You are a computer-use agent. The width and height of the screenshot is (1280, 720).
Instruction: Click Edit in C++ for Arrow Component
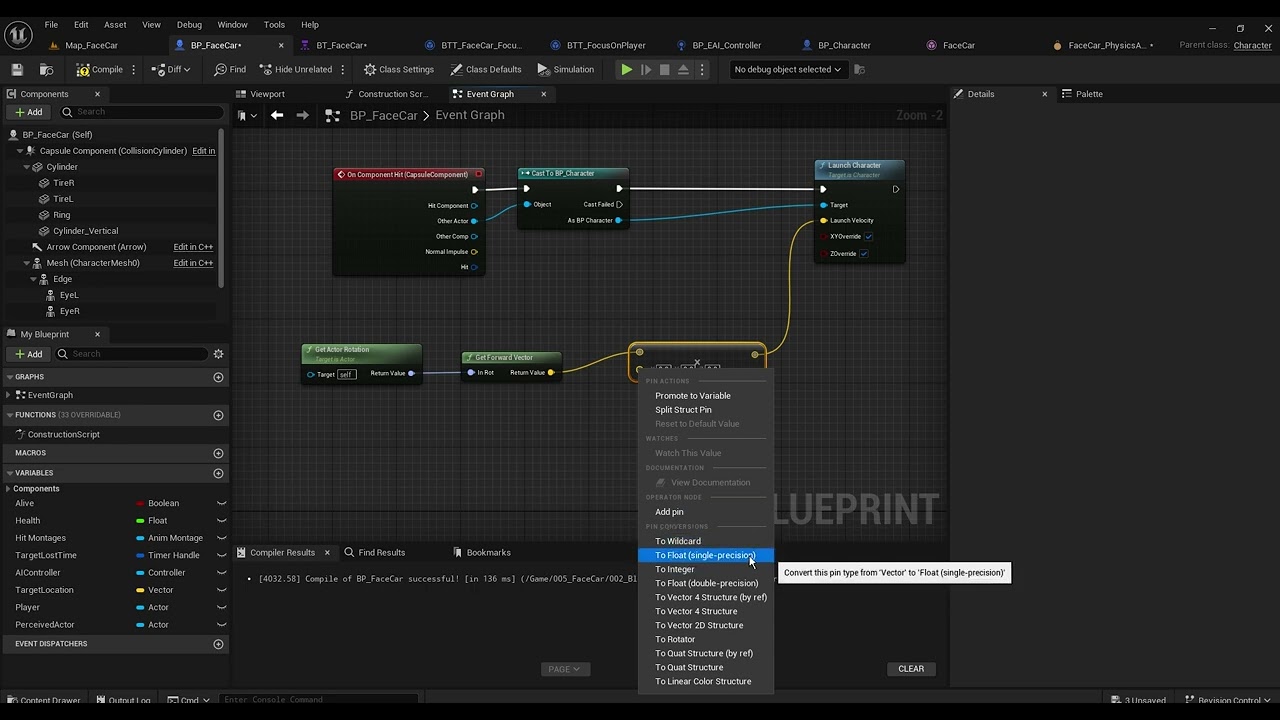193,247
